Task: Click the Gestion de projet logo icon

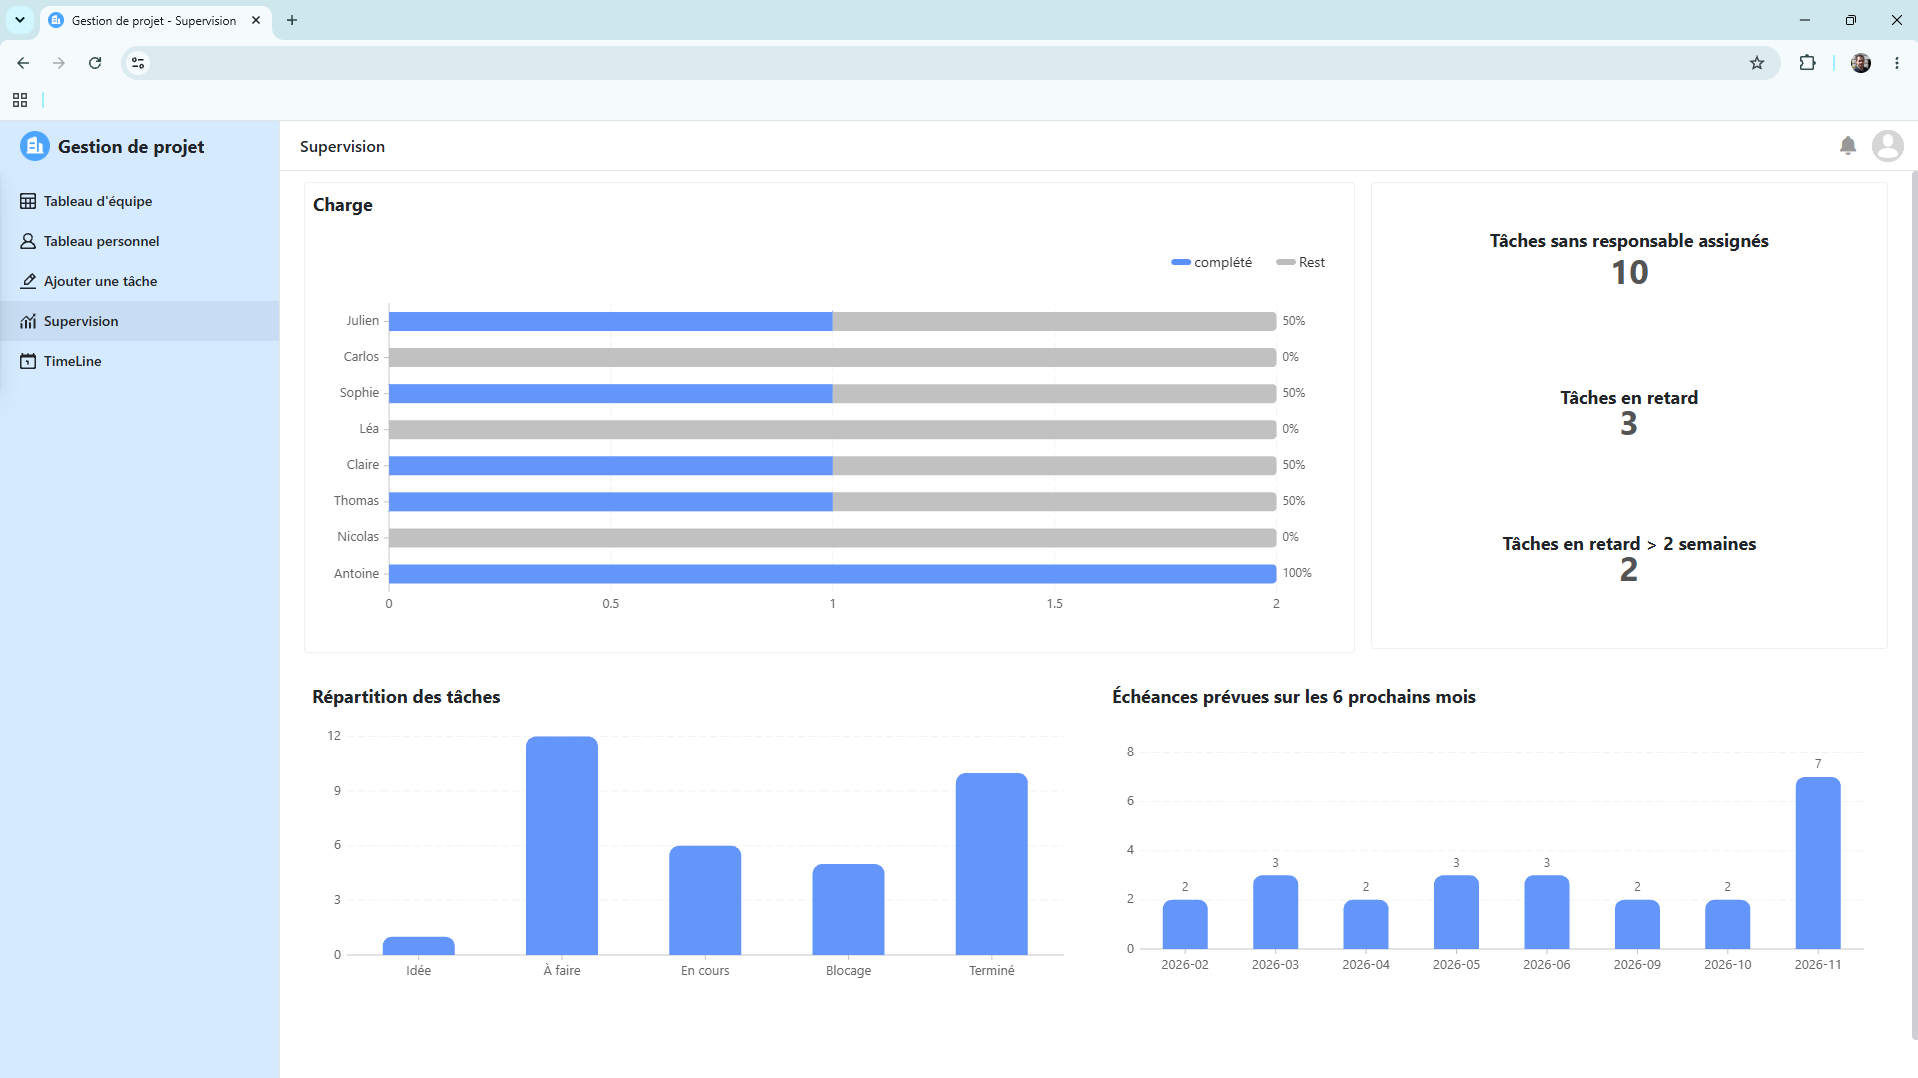Action: coord(35,147)
